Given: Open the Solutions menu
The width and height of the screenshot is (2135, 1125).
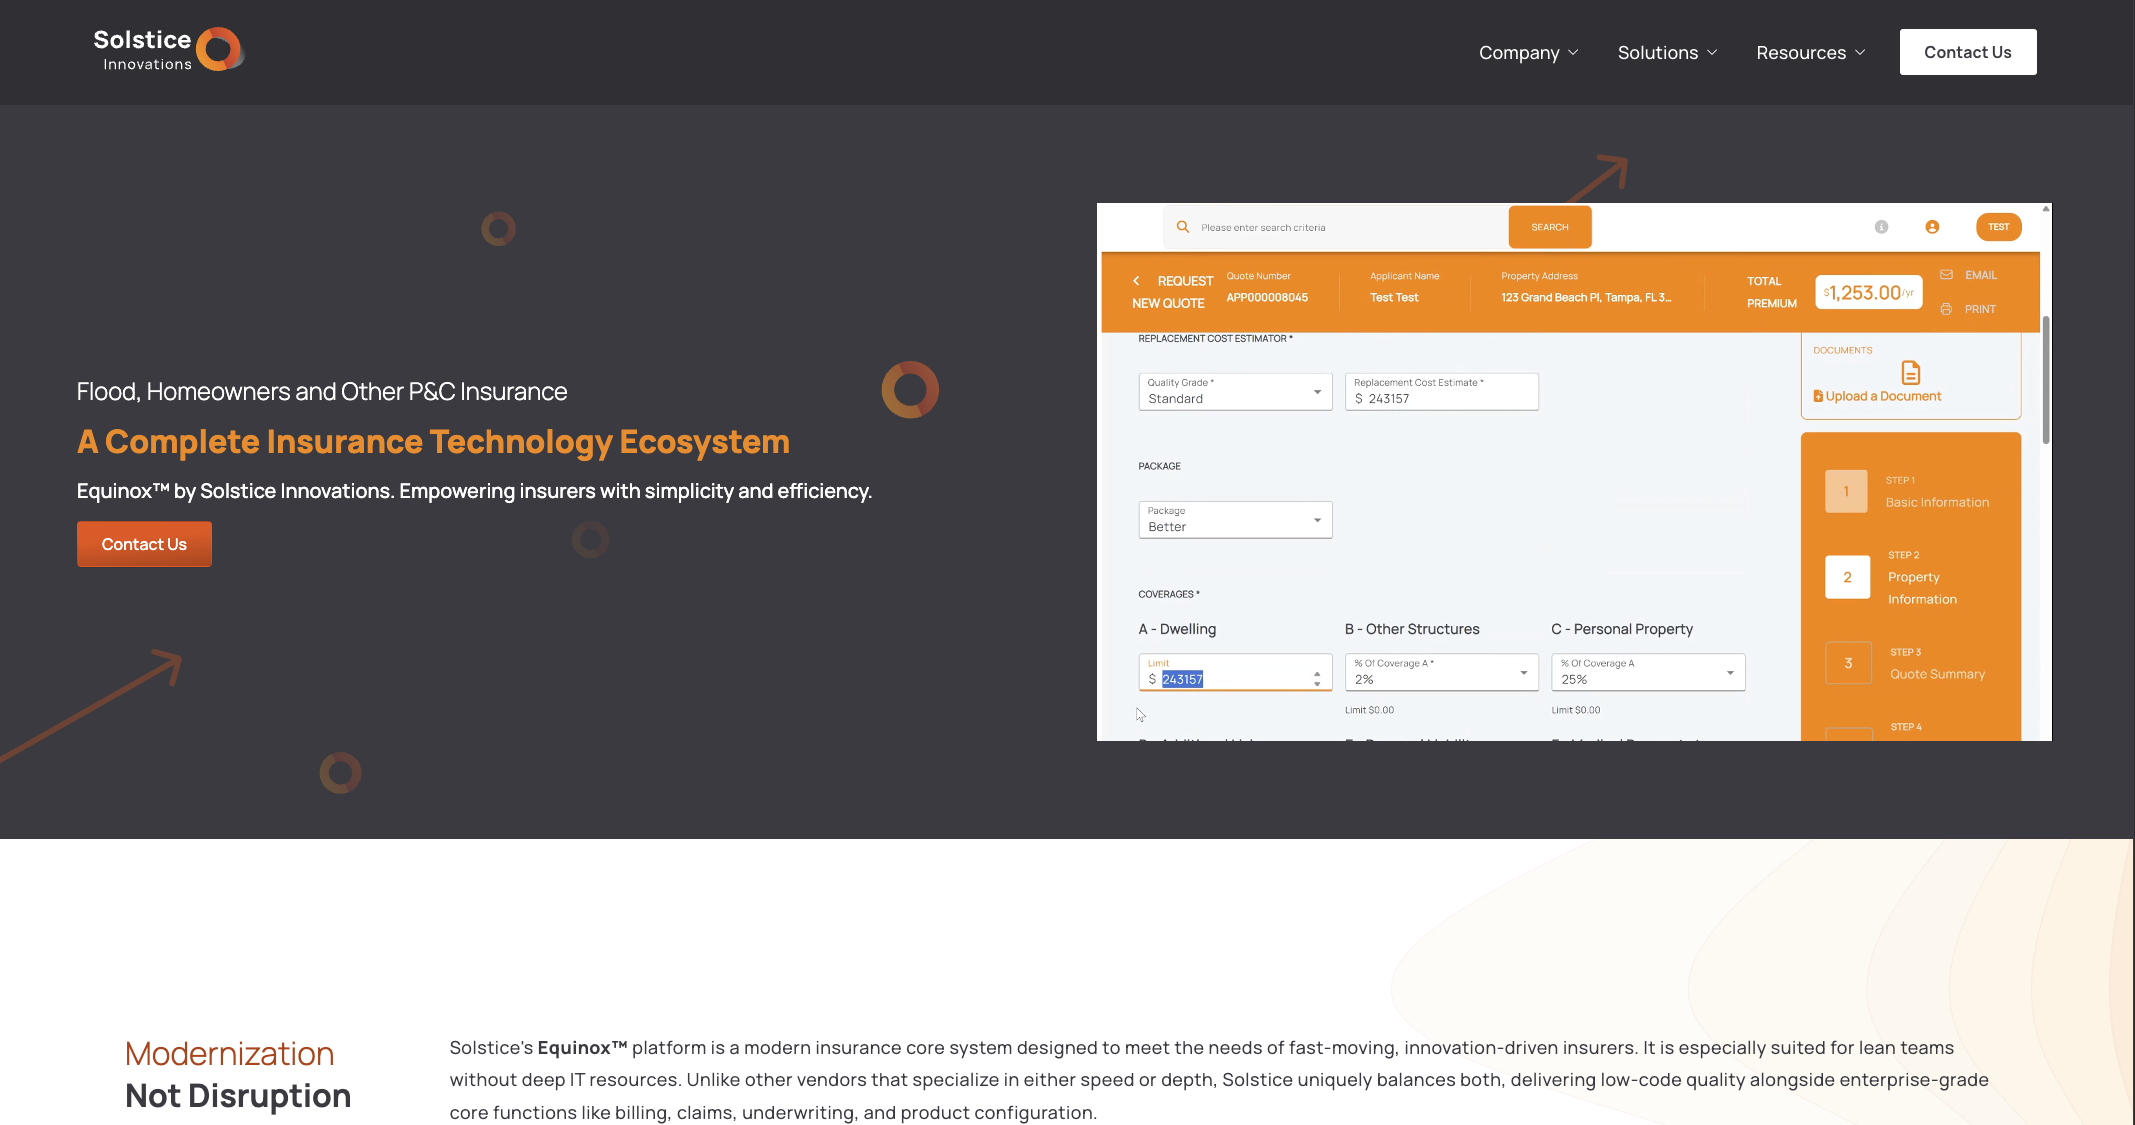Looking at the screenshot, I should pyautogui.click(x=1667, y=52).
